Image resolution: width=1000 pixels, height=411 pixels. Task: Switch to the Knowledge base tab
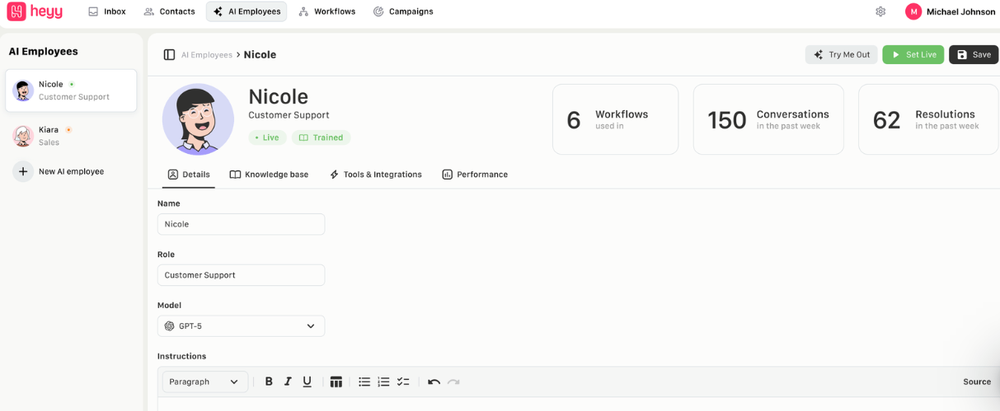tap(269, 174)
